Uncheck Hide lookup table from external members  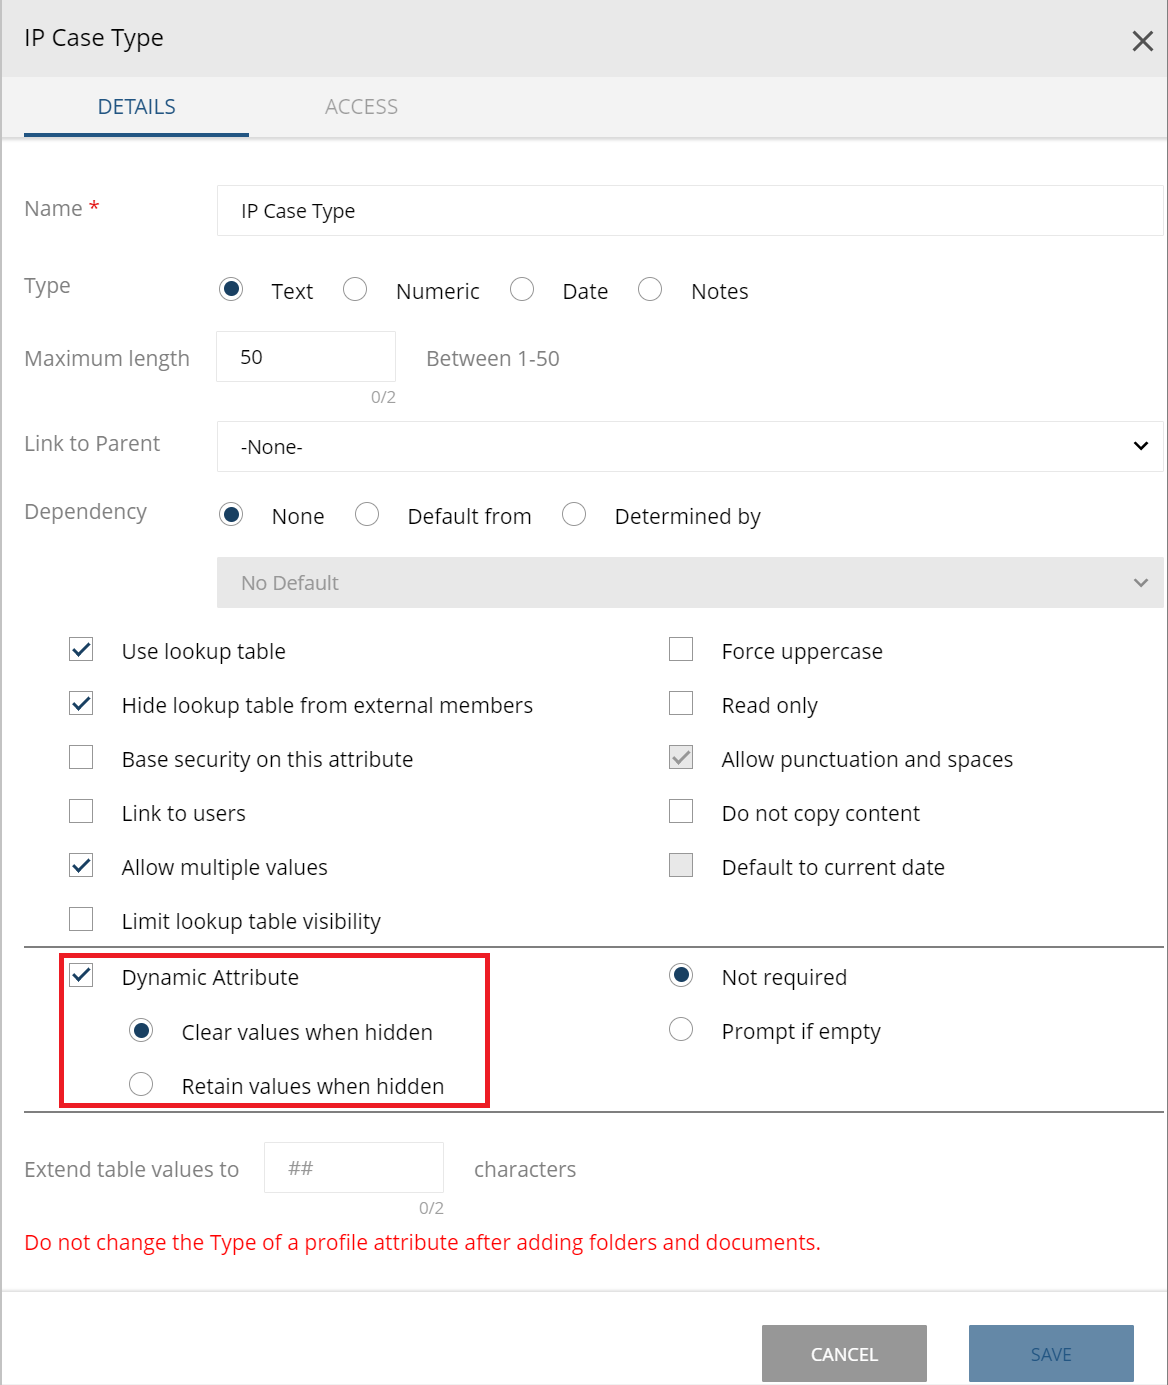point(81,703)
